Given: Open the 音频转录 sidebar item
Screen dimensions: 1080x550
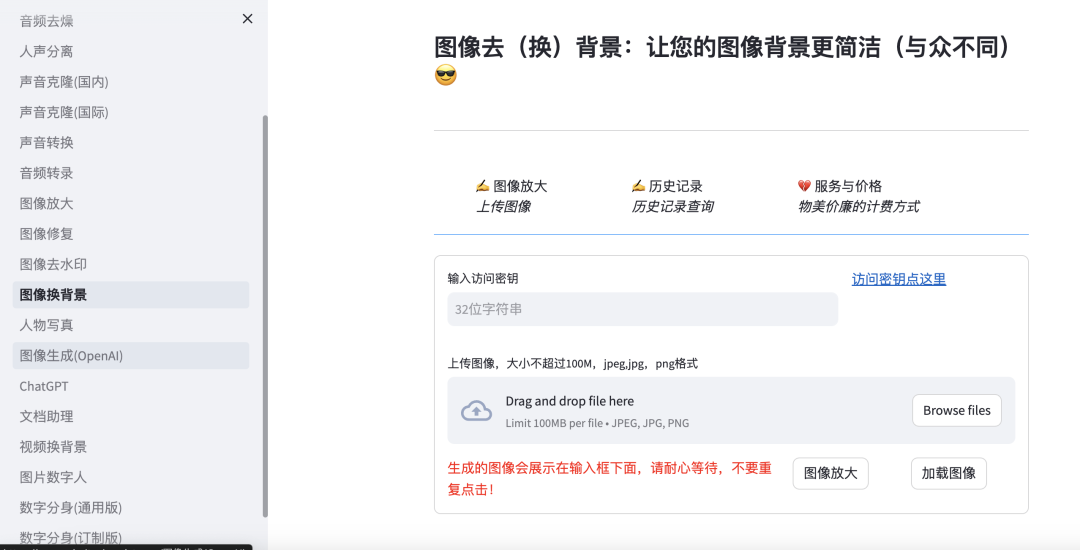Looking at the screenshot, I should [46, 173].
